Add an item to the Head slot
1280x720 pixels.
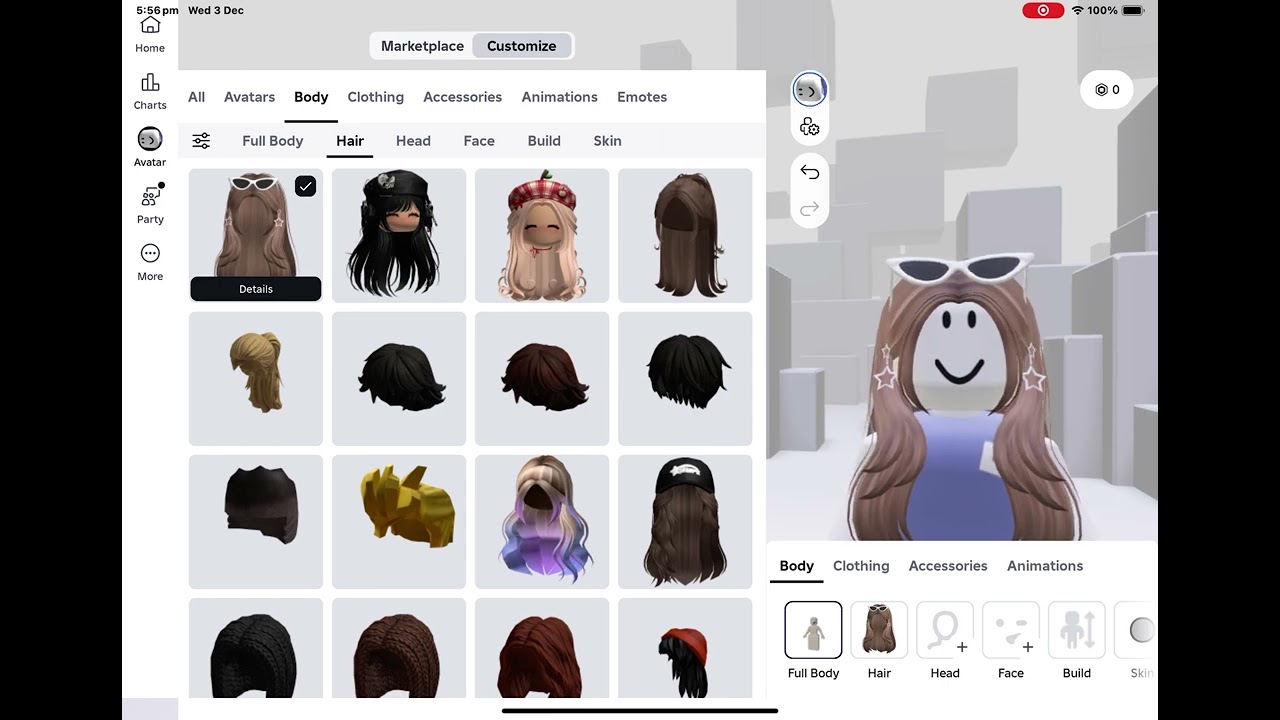pos(945,631)
